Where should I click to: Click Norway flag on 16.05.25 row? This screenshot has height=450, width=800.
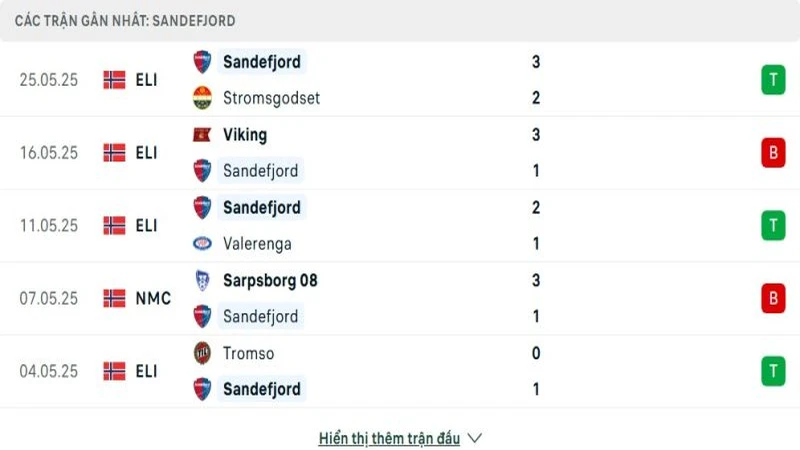(114, 152)
